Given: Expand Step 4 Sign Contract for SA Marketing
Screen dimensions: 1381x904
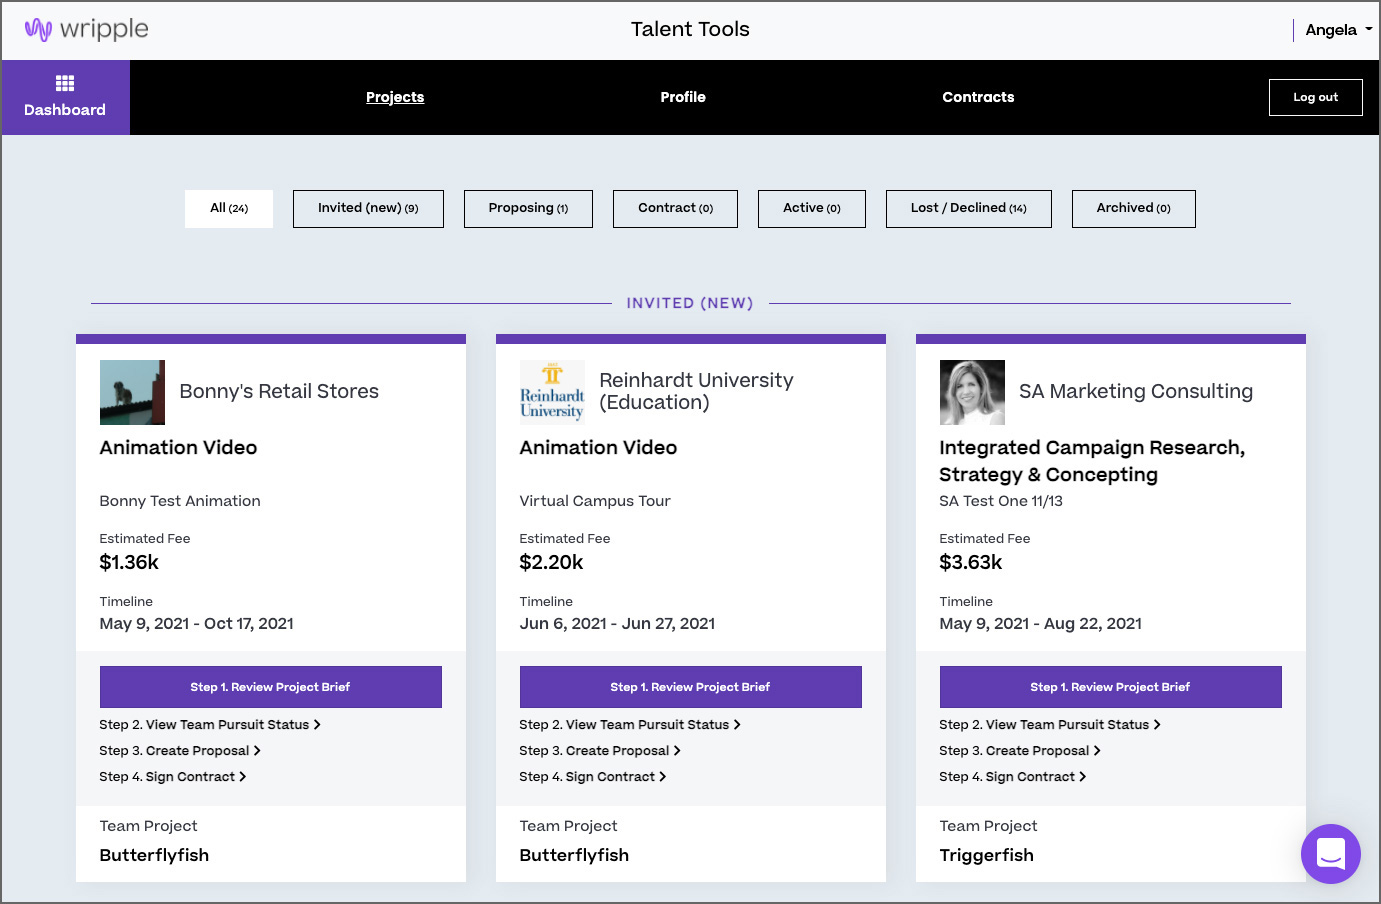Looking at the screenshot, I should pyautogui.click(x=1012, y=777).
